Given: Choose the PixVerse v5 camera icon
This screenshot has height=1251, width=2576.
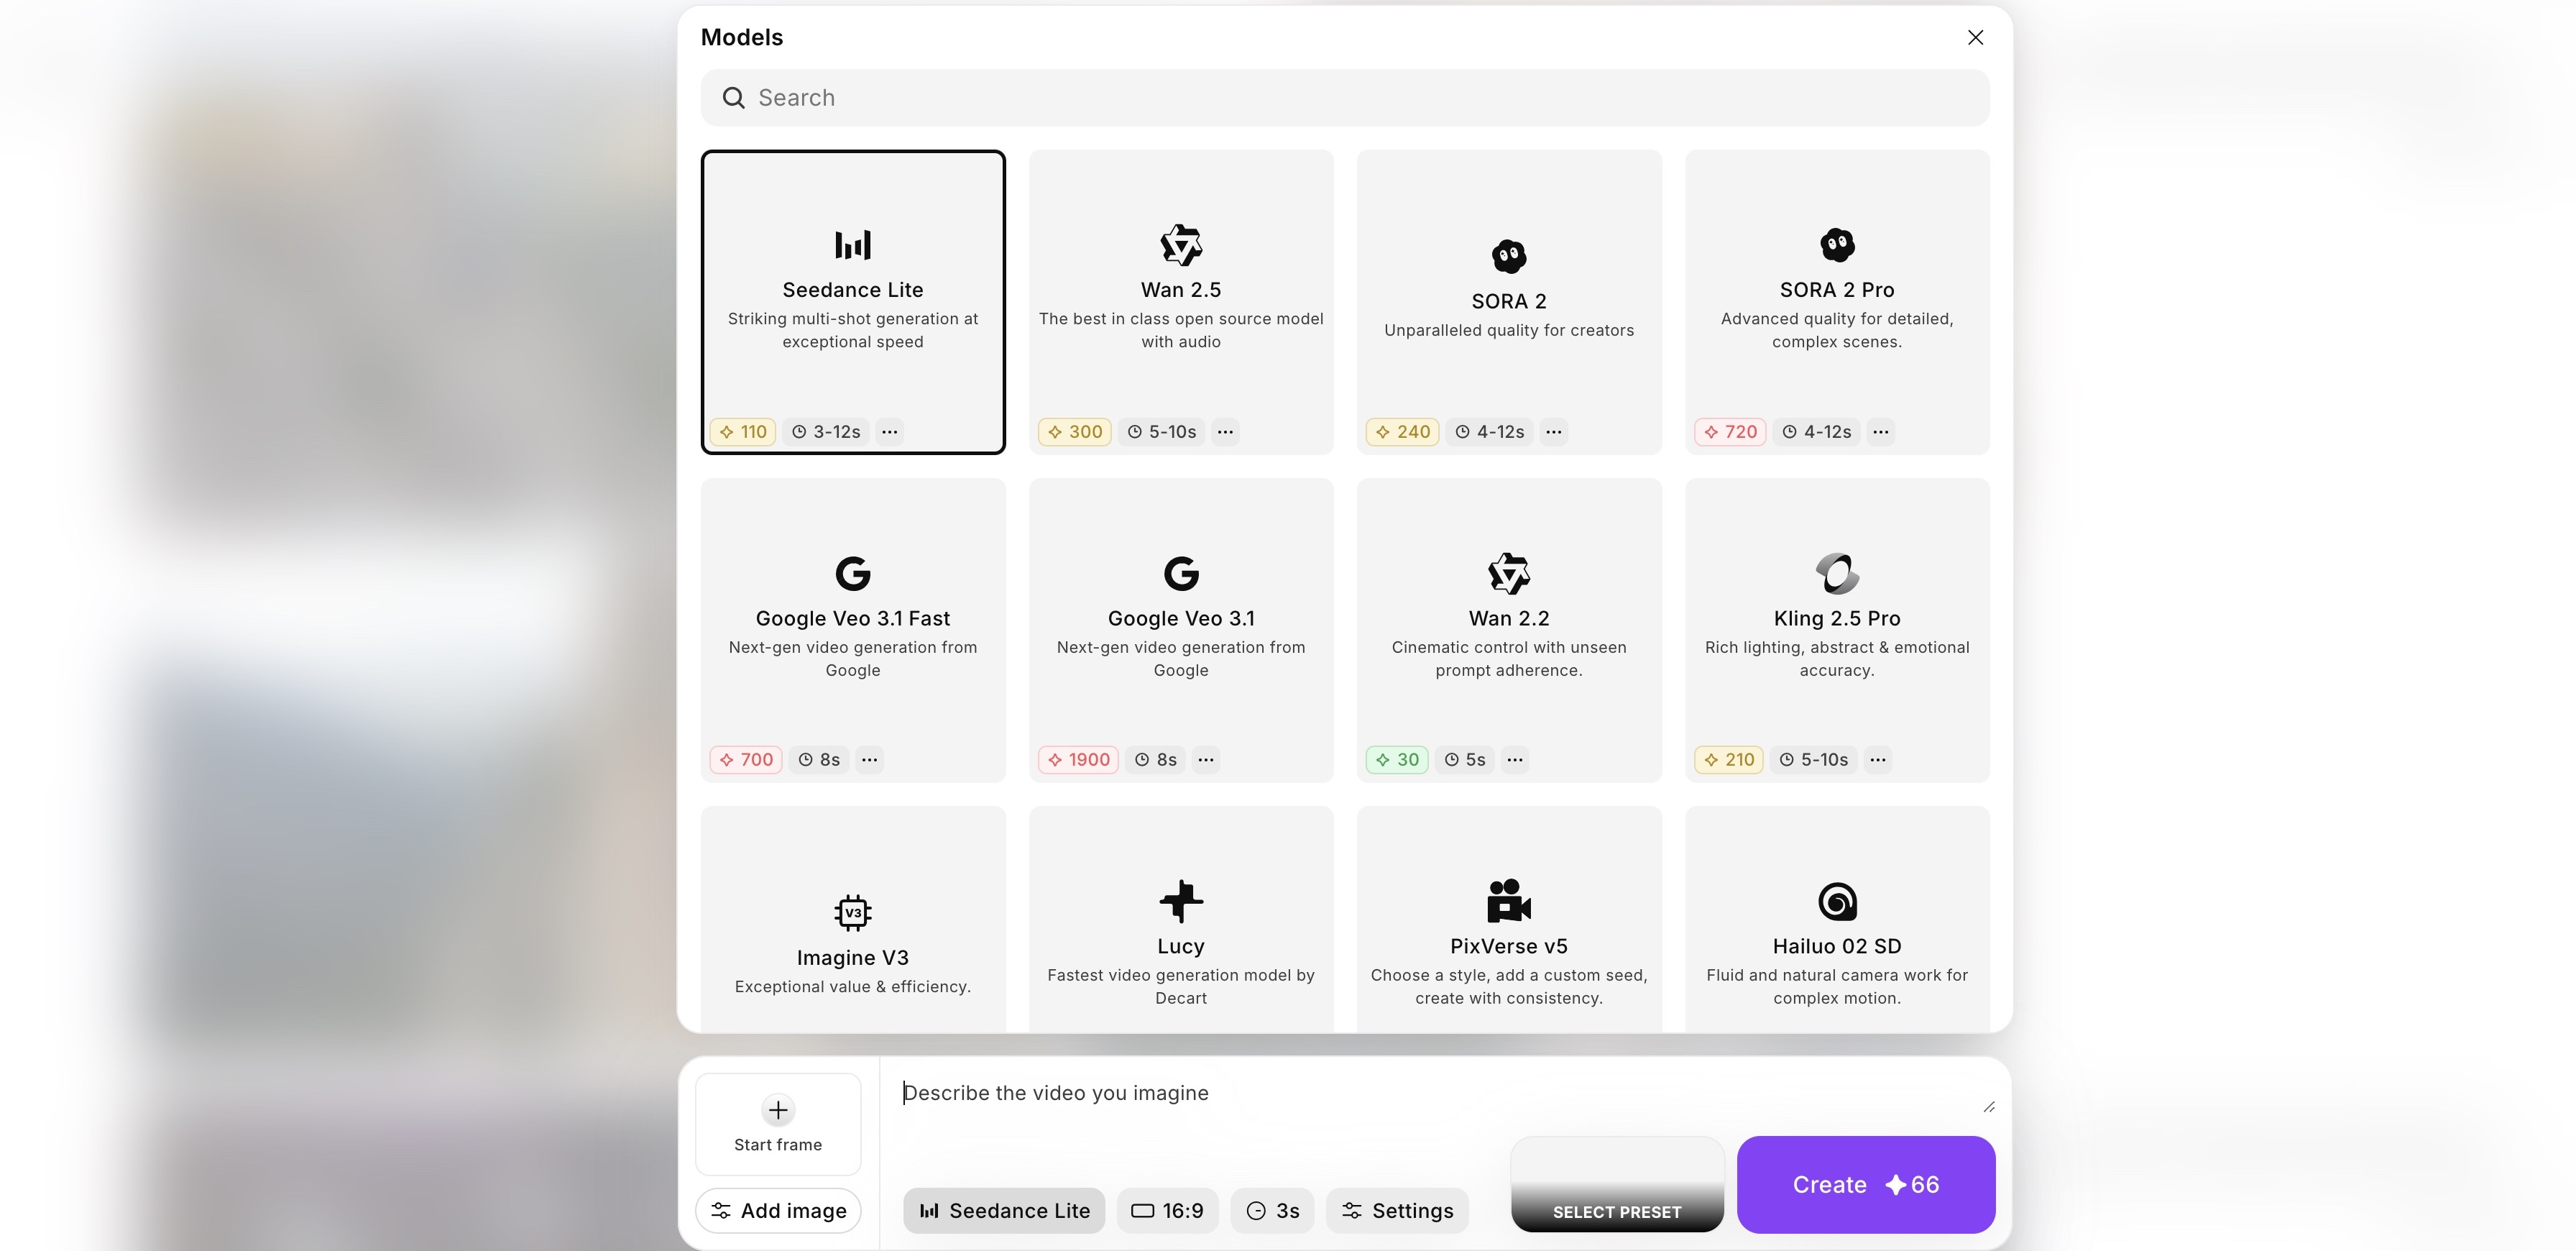Looking at the screenshot, I should pyautogui.click(x=1508, y=901).
